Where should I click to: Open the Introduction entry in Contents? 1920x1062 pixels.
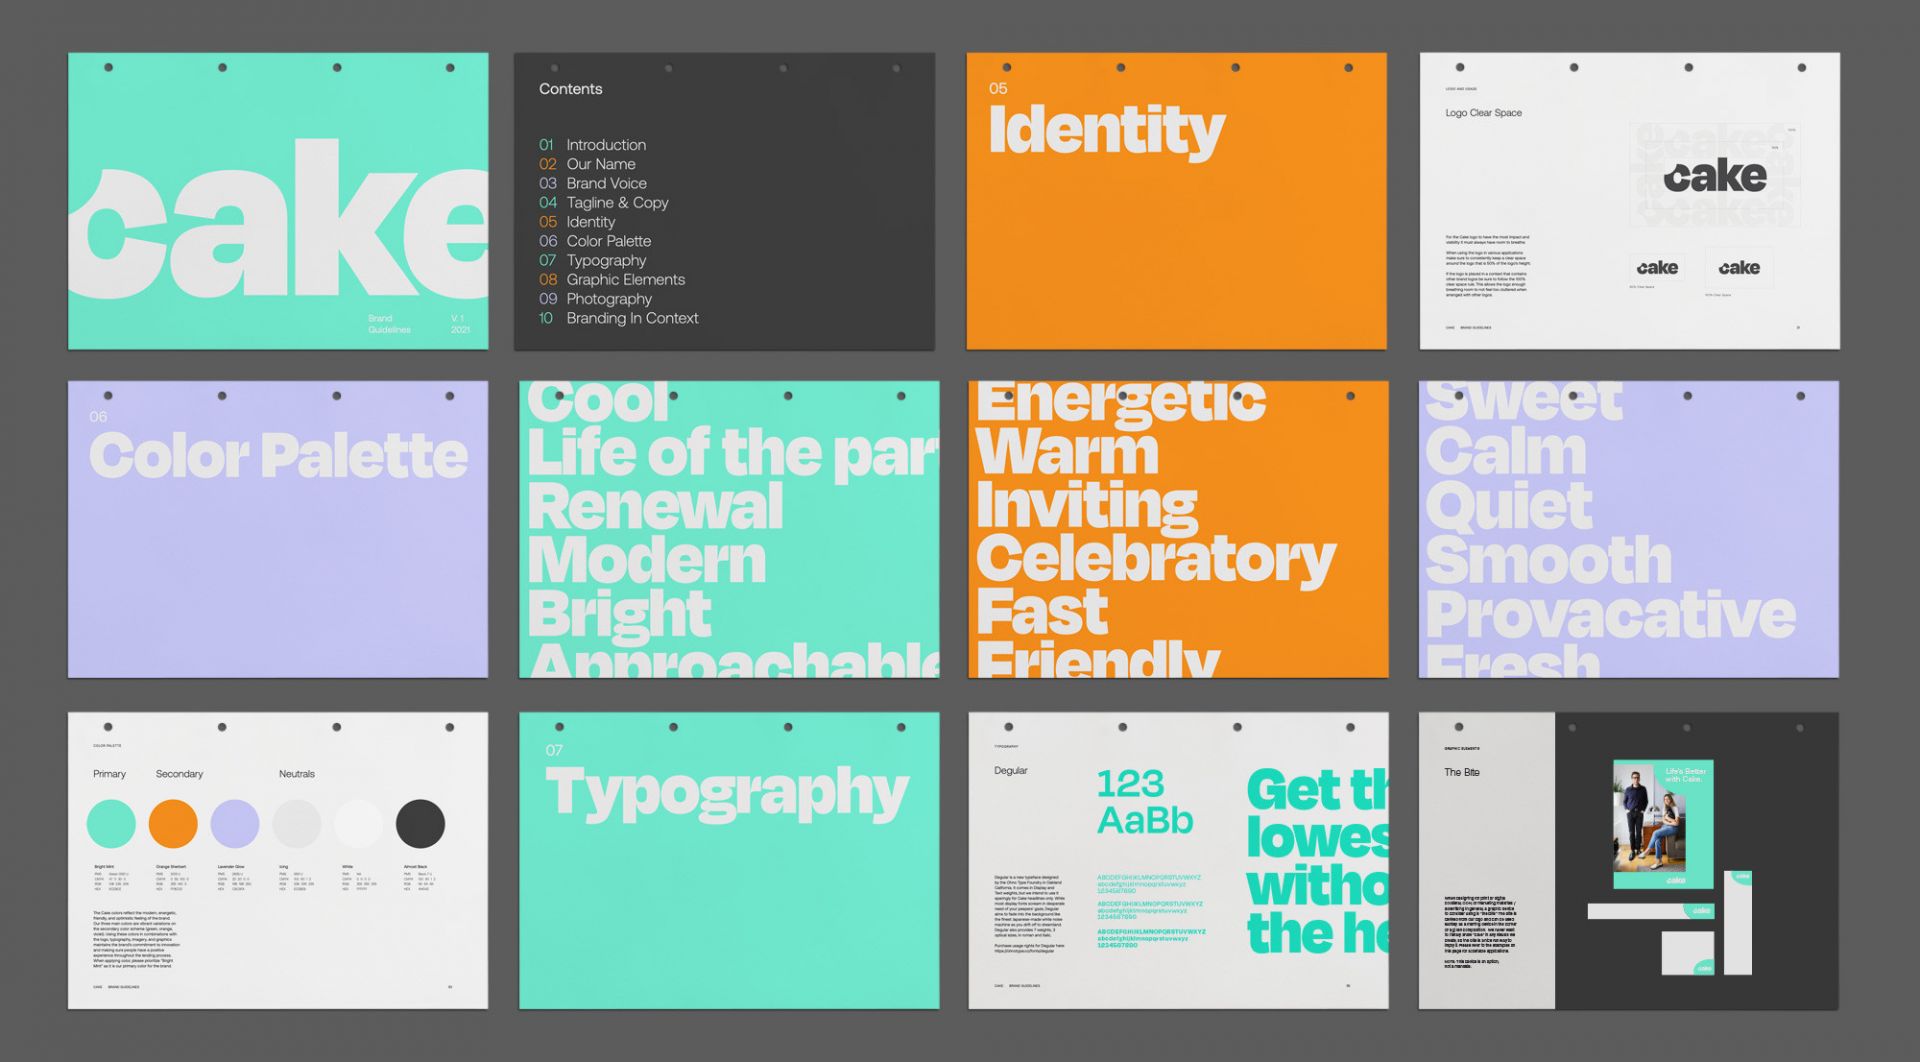(x=605, y=145)
